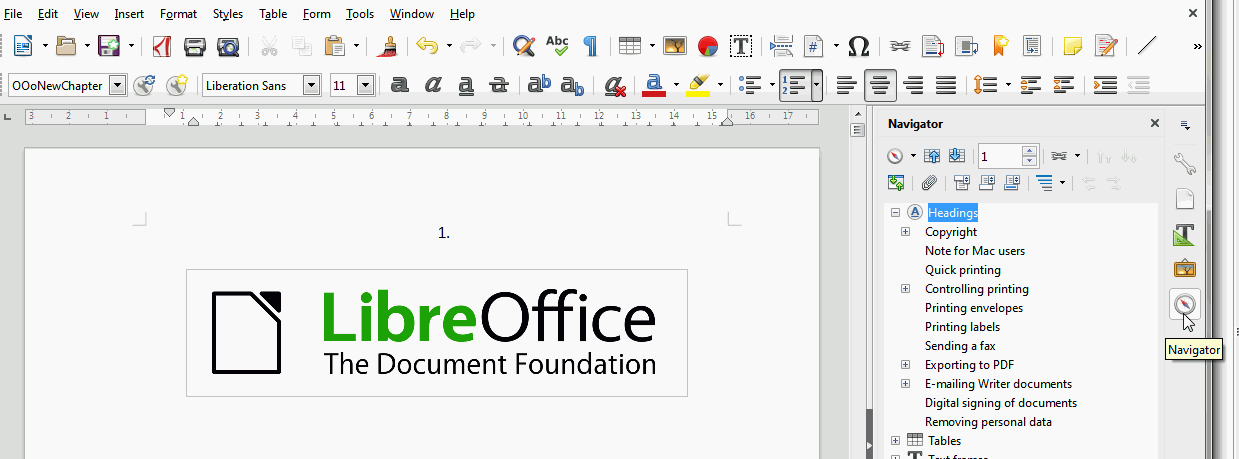This screenshot has height=459, width=1239.
Task: Open the Styles menu
Action: click(228, 14)
